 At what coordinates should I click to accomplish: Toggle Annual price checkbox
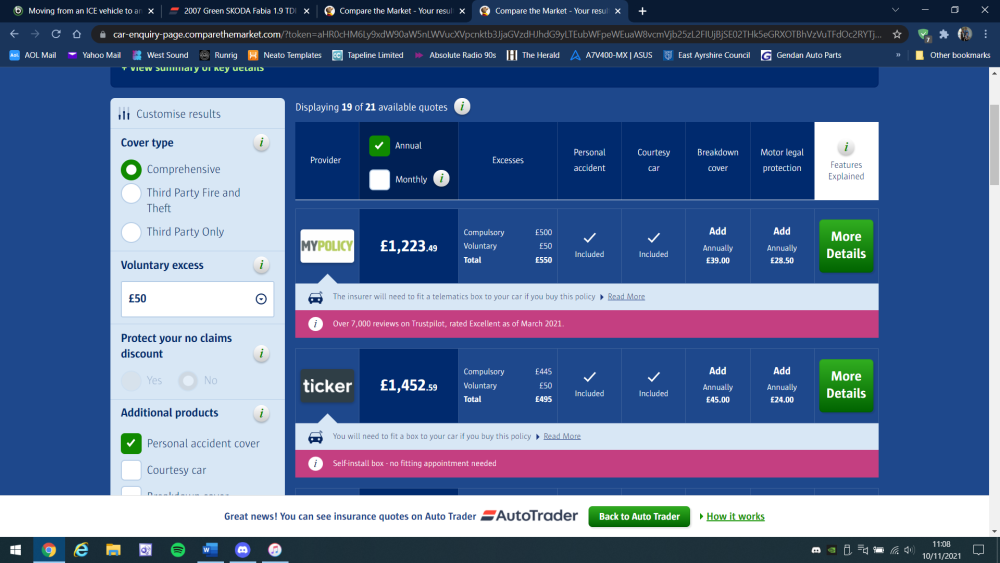379,145
